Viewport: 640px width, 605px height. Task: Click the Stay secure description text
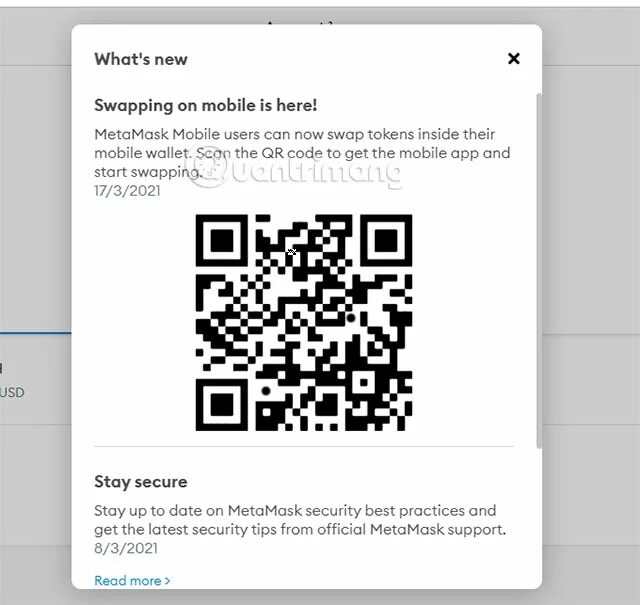(x=300, y=520)
